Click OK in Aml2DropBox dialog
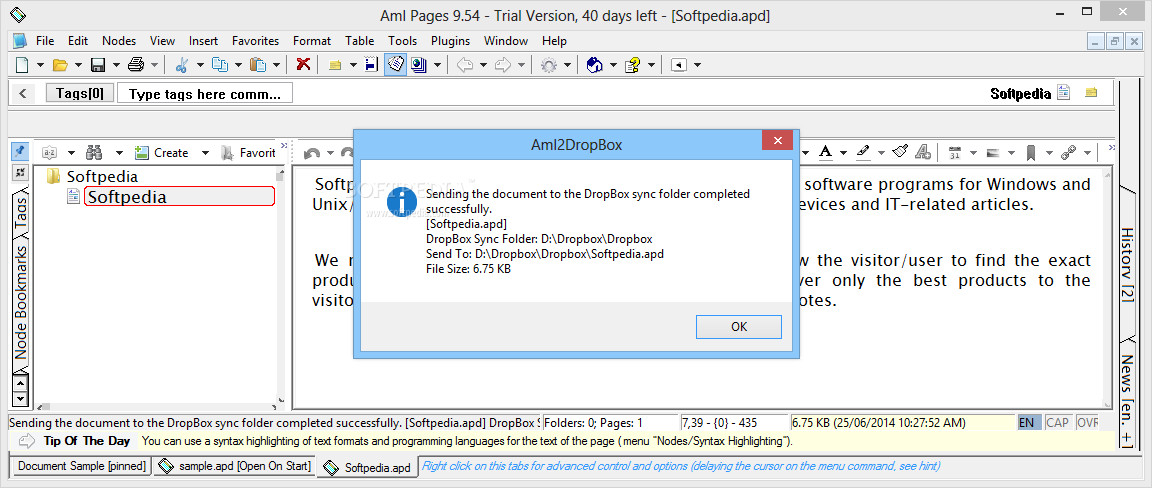The width and height of the screenshot is (1152, 488). [x=739, y=327]
